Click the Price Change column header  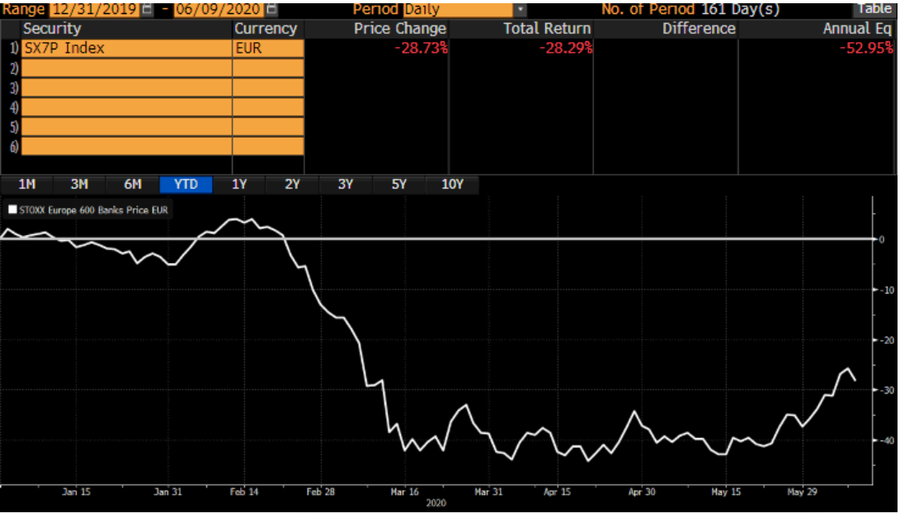pos(399,29)
